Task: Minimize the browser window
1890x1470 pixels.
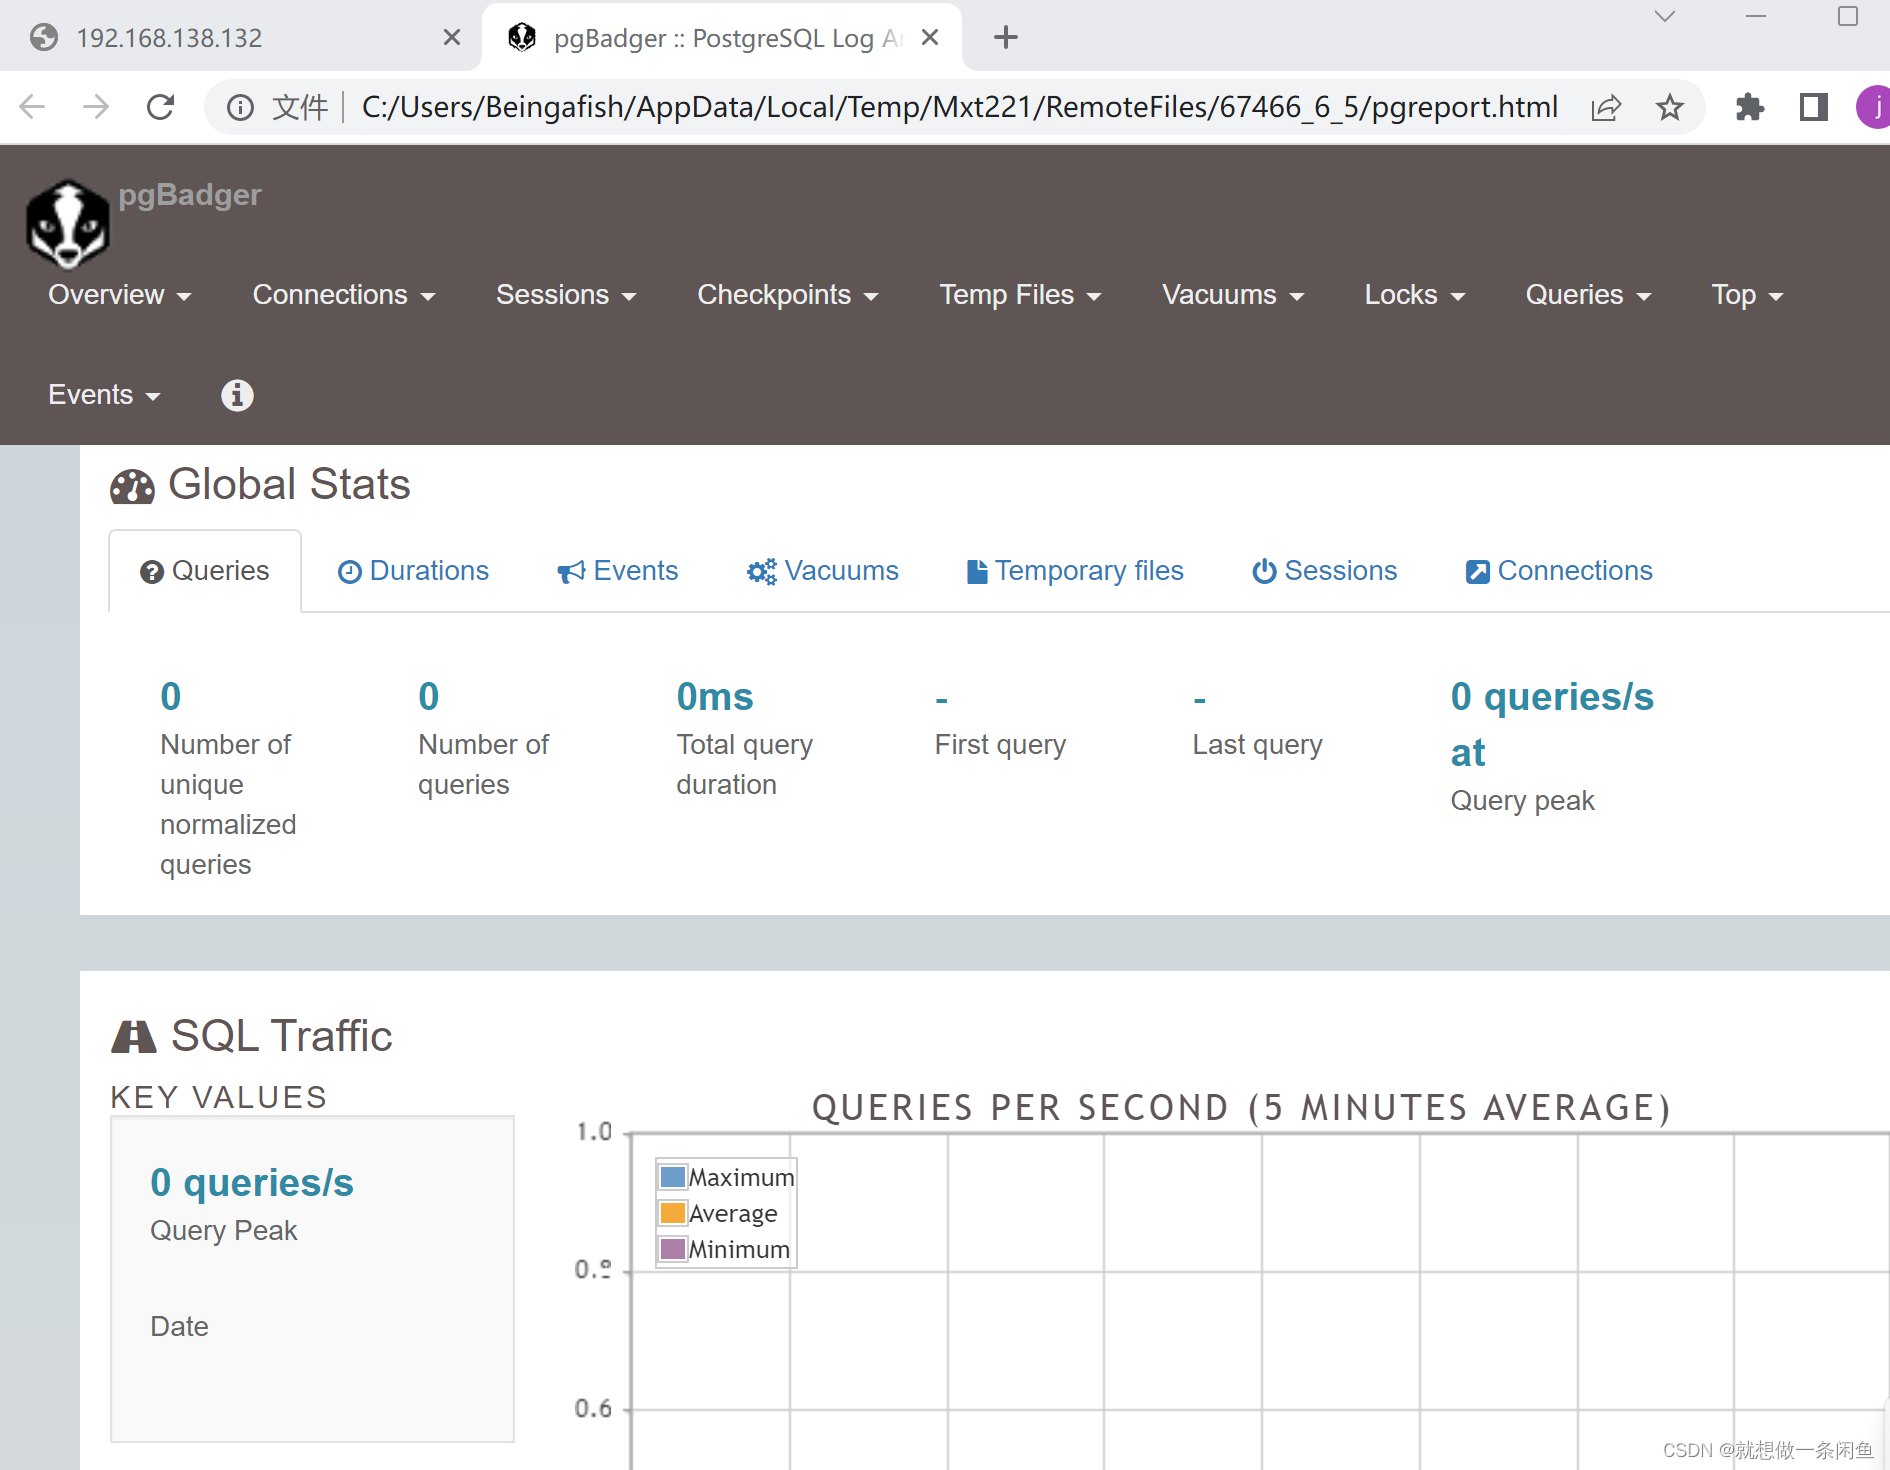Action: (x=1756, y=16)
